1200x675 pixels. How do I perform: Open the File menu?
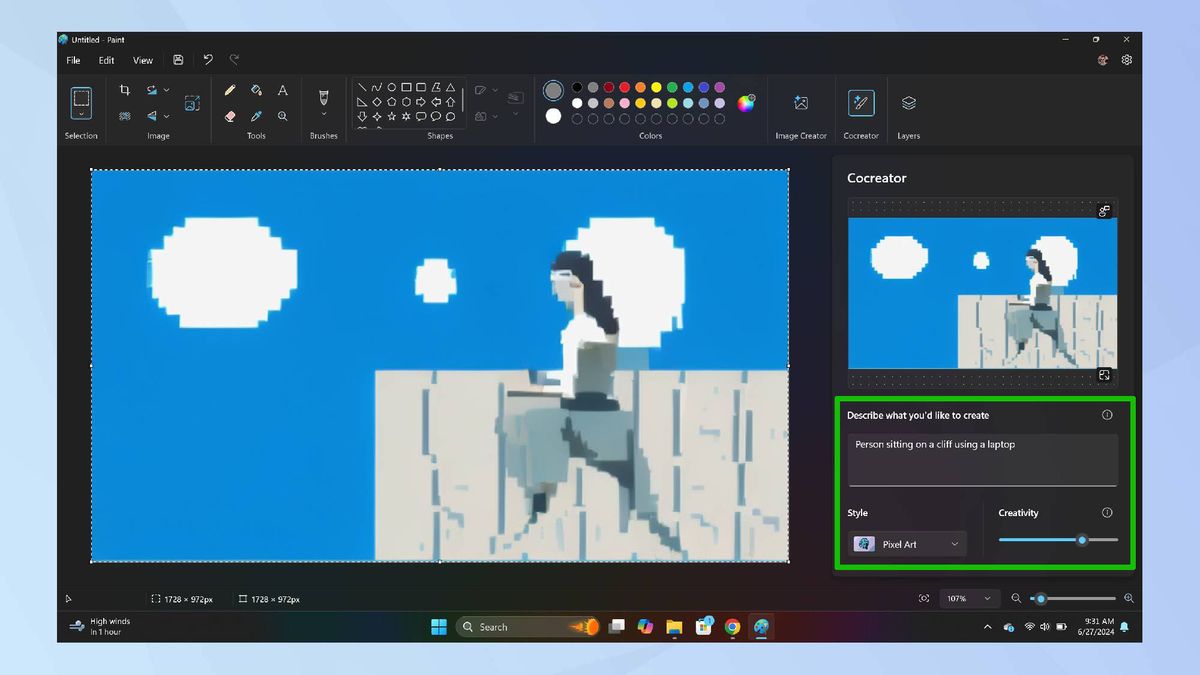(72, 60)
